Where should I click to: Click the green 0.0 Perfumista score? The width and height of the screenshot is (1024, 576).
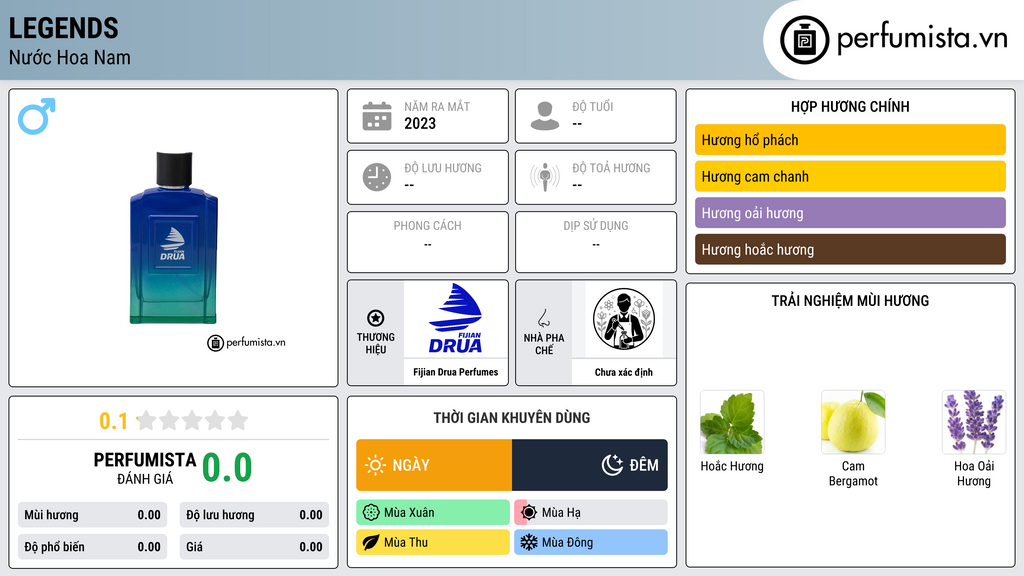point(227,468)
